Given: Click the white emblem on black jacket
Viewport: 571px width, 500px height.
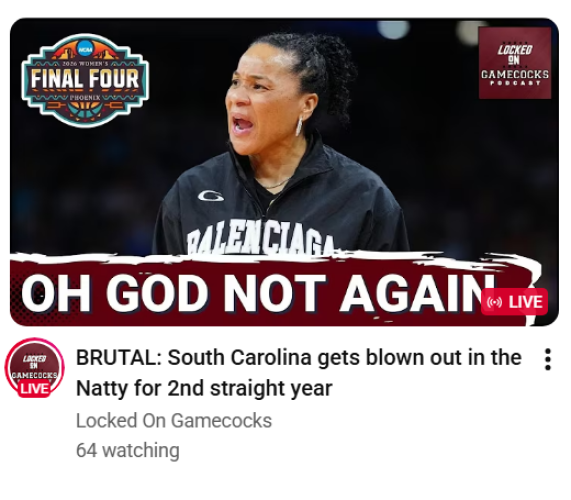Looking at the screenshot, I should pyautogui.click(x=211, y=196).
